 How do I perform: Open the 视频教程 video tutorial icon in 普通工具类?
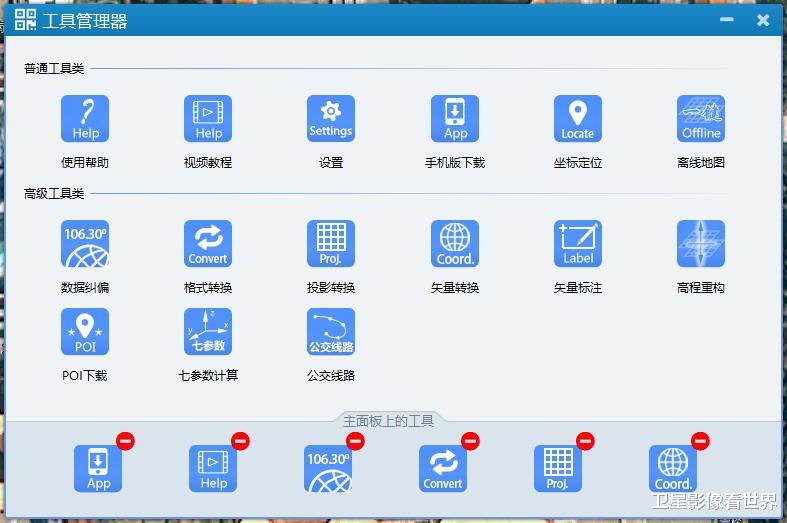[x=208, y=118]
